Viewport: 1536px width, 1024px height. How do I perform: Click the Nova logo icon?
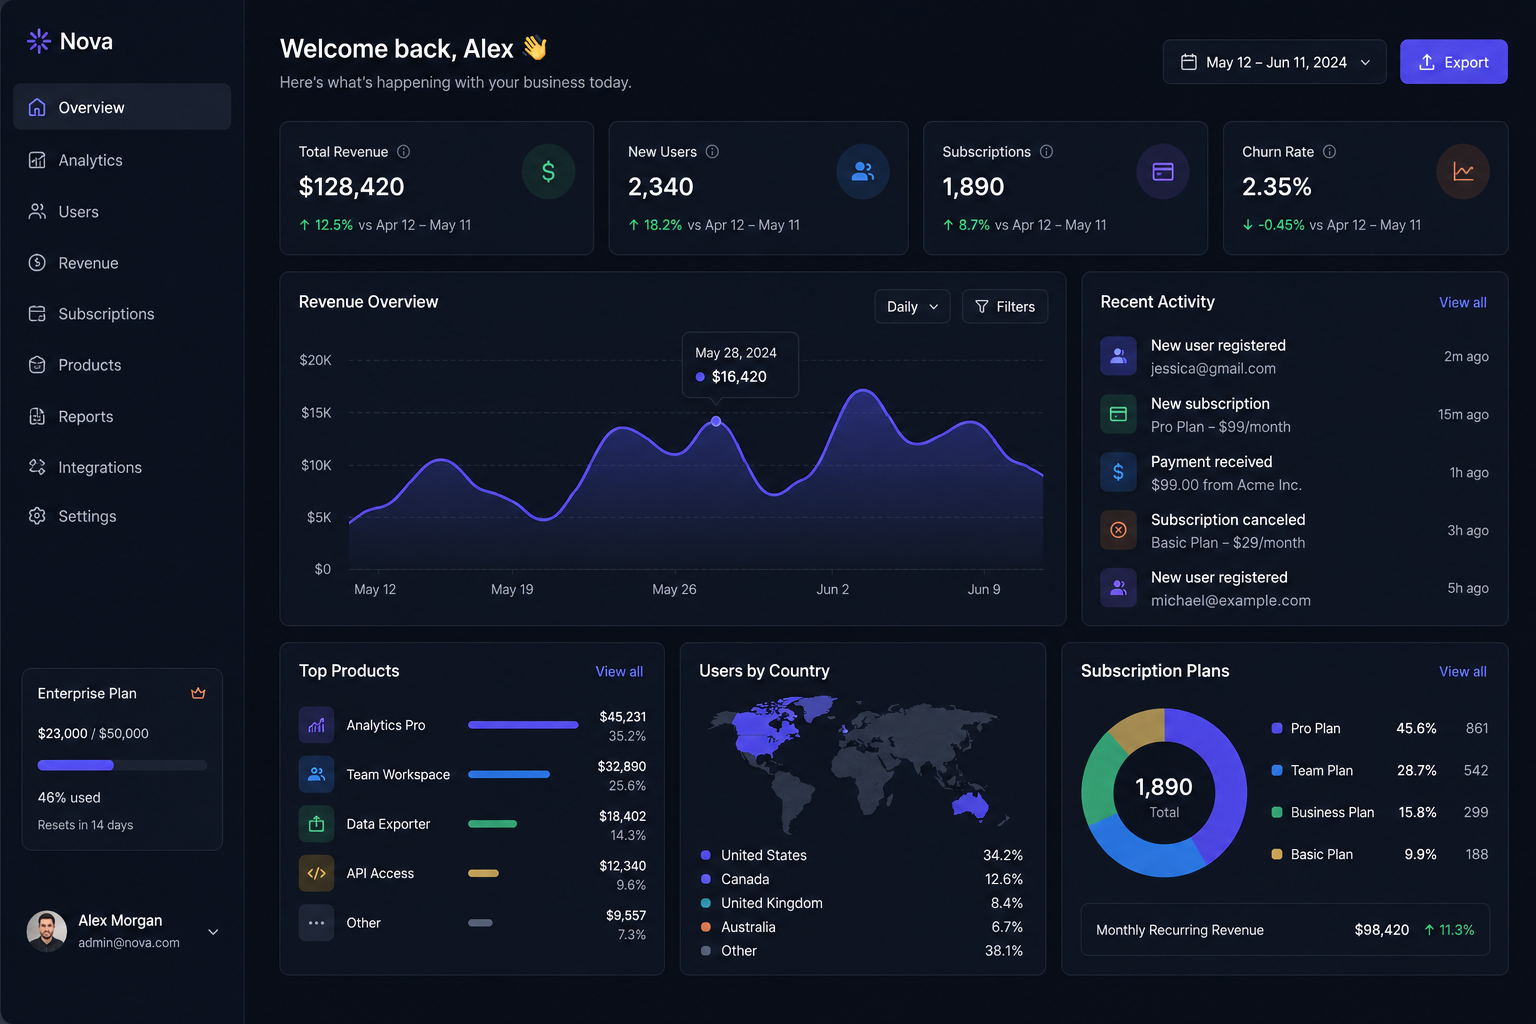click(39, 41)
